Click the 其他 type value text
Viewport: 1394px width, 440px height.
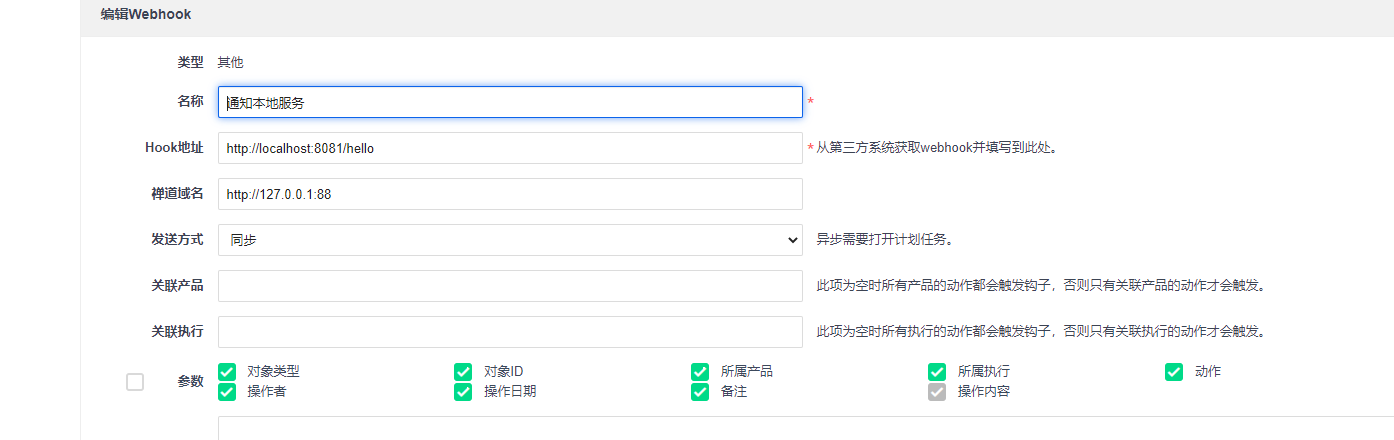(231, 62)
